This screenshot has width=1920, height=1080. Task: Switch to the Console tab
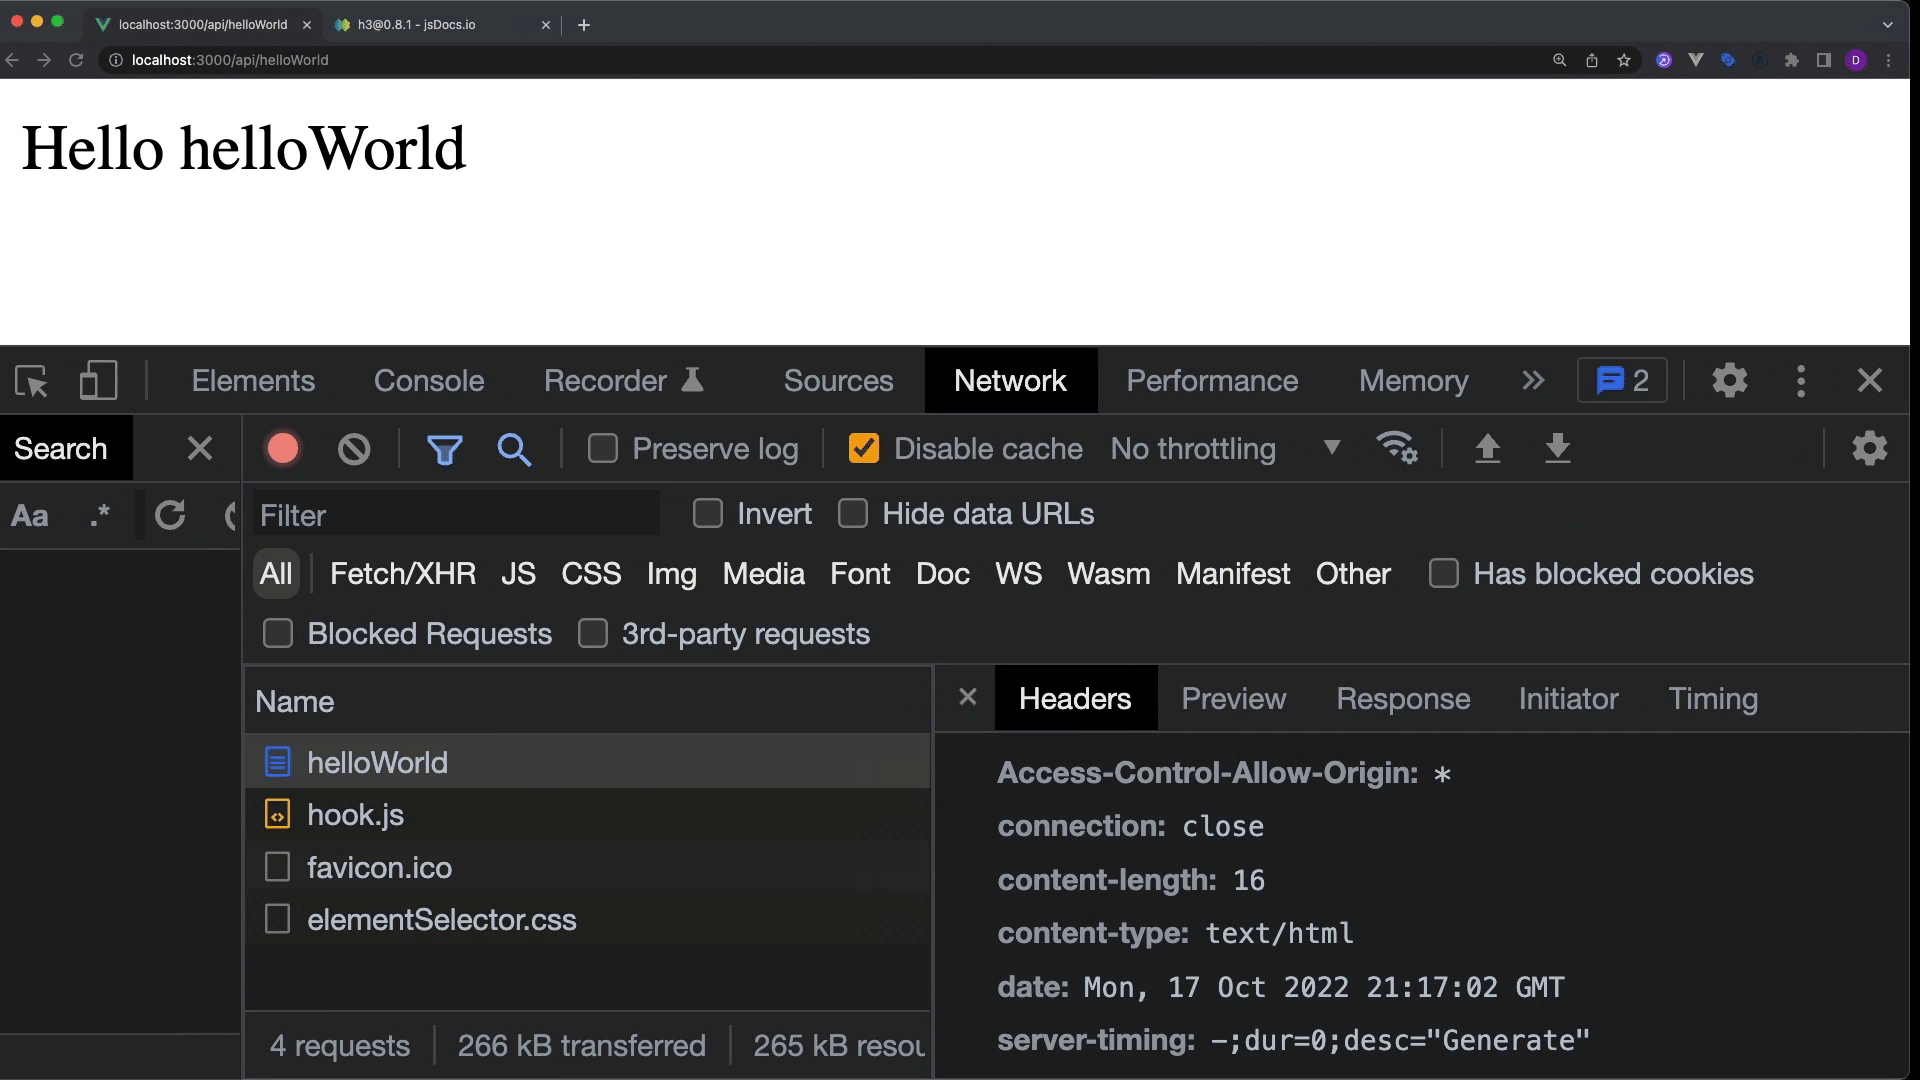click(x=429, y=381)
